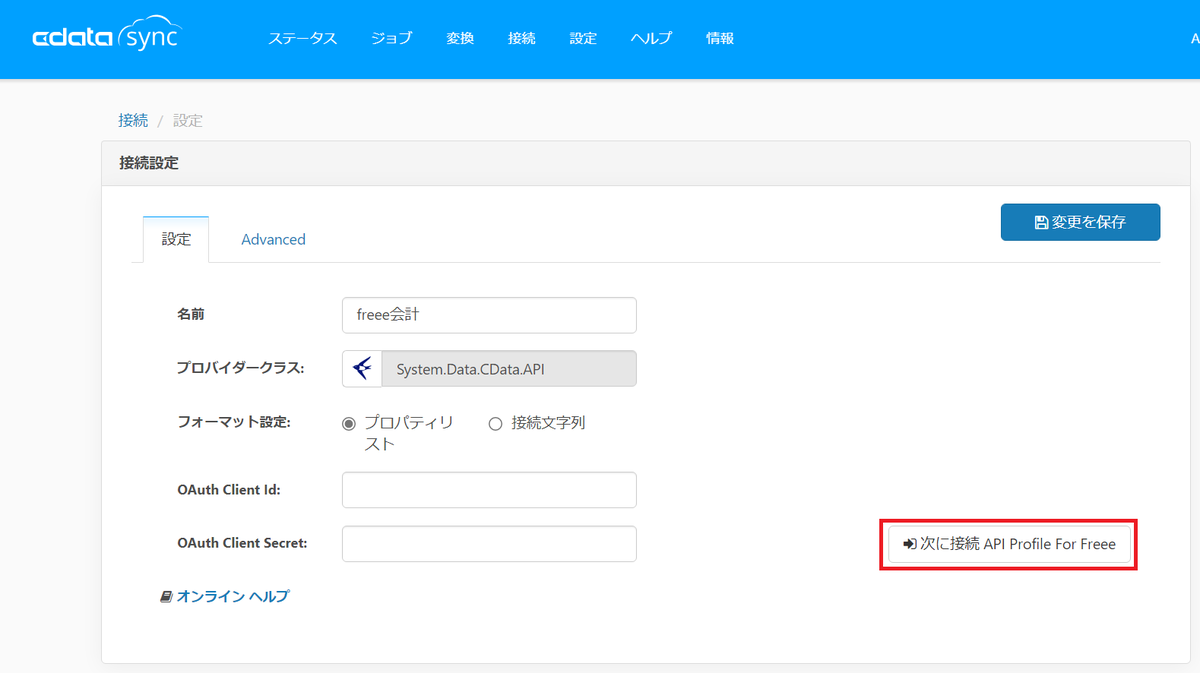Click the 接続 breadcrumb link

[x=133, y=120]
